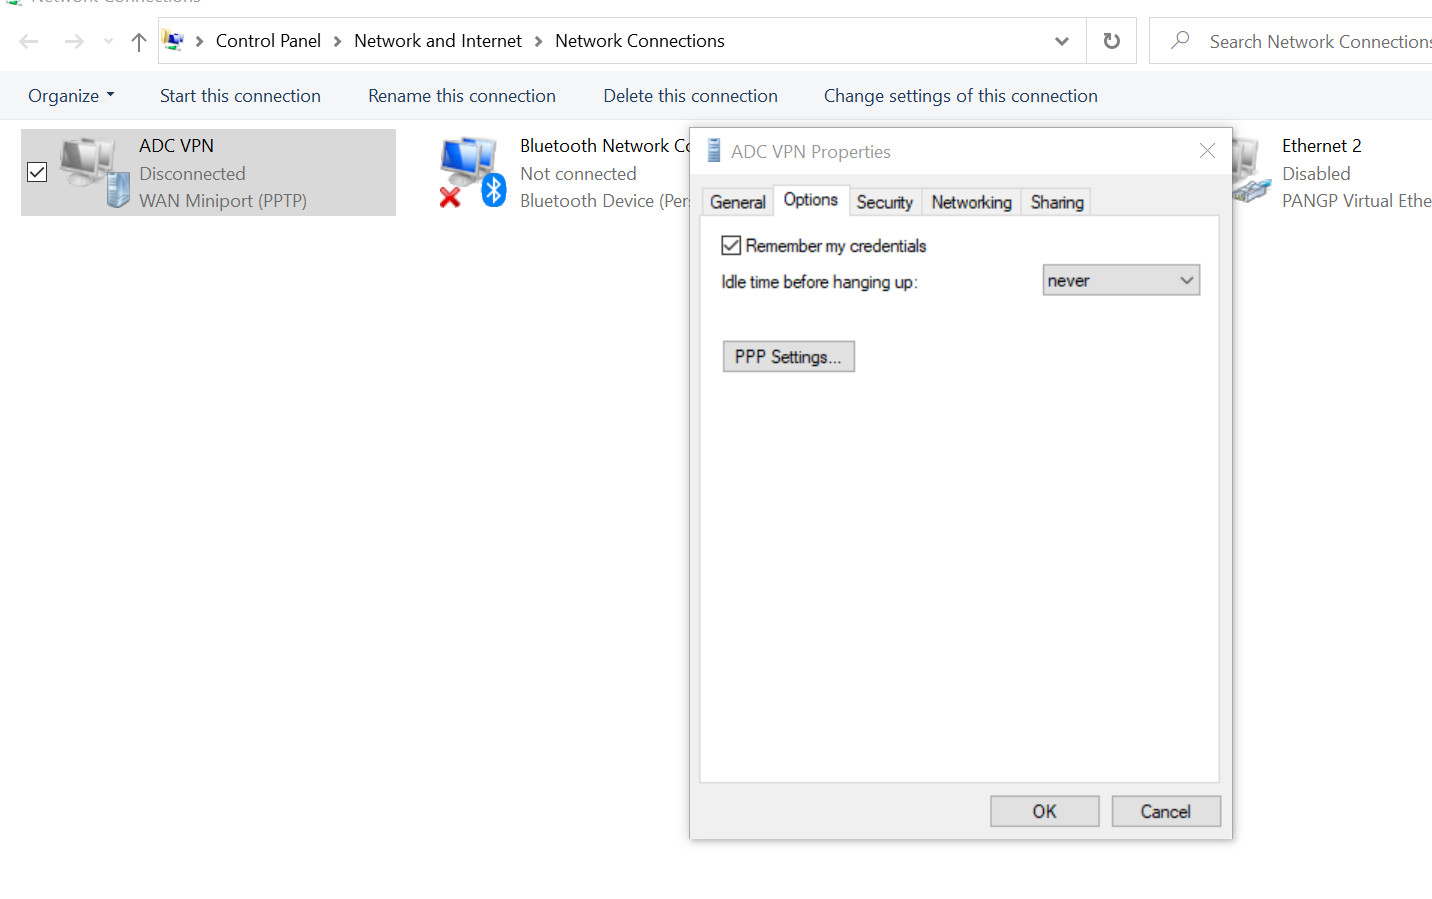Screen dimensions: 1432x899
Task: Uncheck Remember my credentials
Action: [x=731, y=245]
